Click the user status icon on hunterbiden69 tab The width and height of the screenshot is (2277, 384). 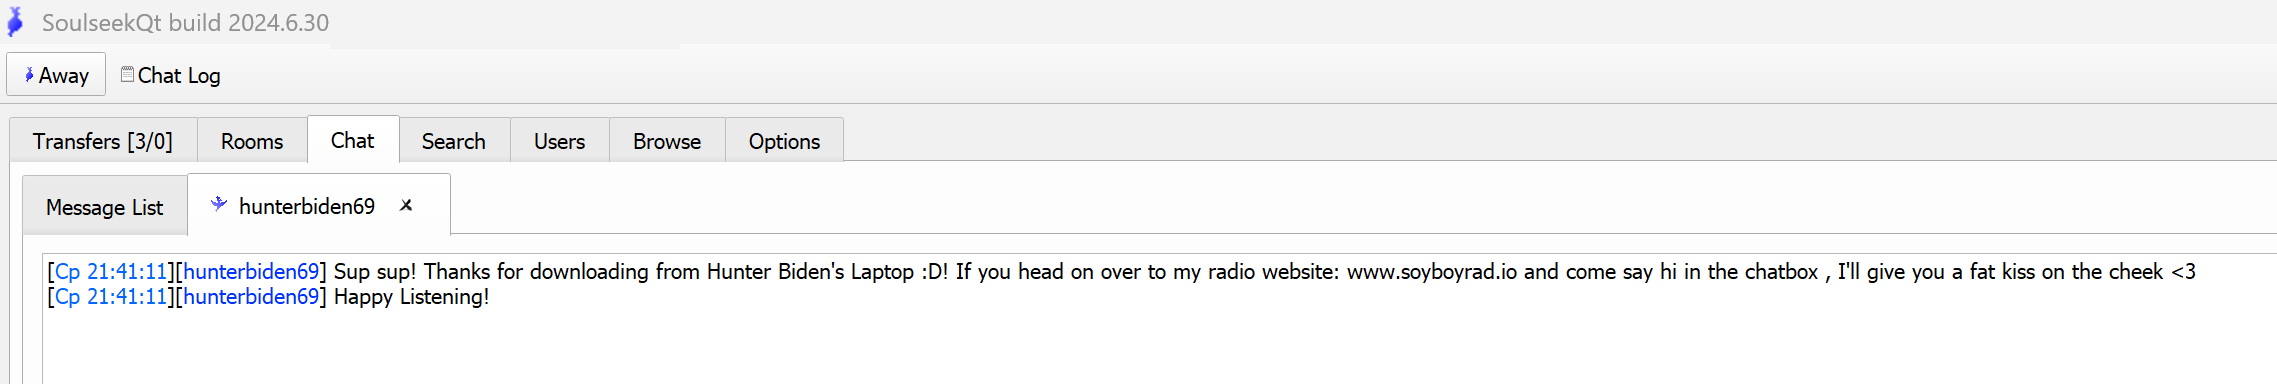pyautogui.click(x=219, y=204)
